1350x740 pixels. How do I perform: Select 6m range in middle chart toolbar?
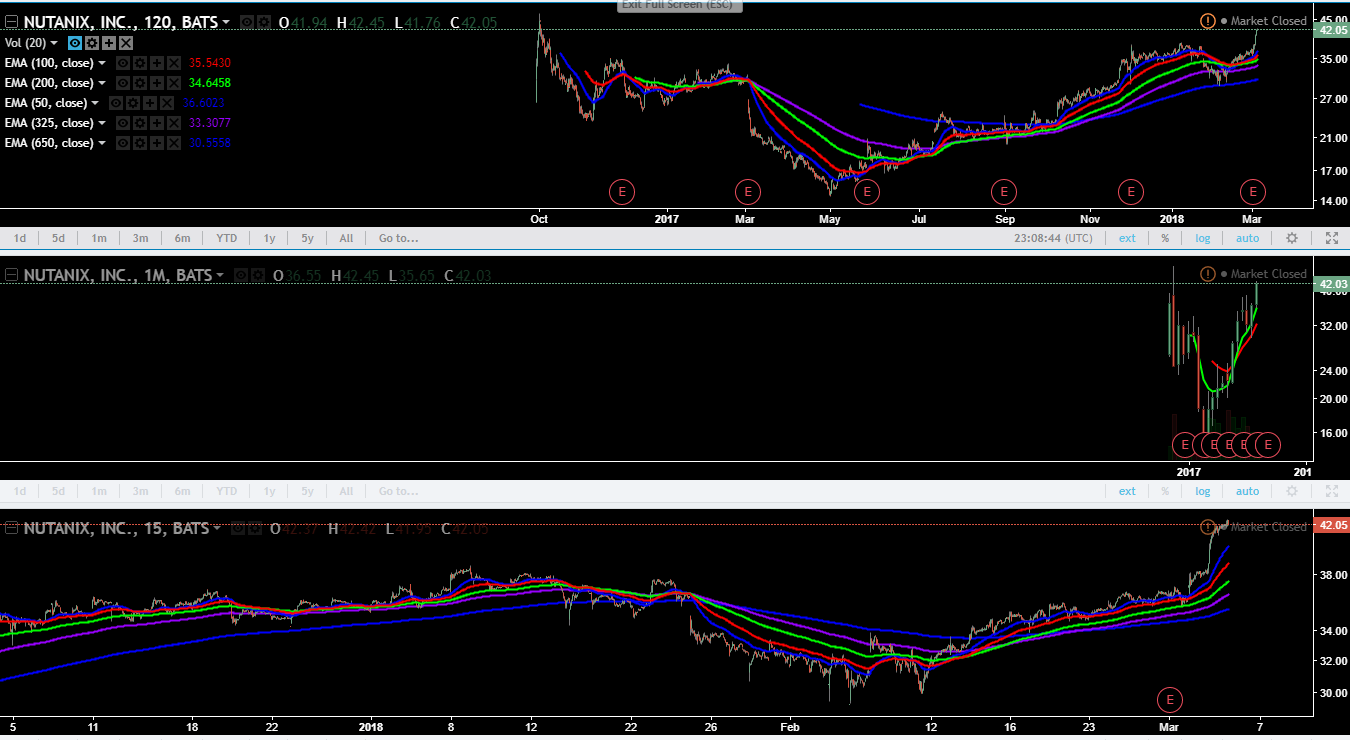click(x=182, y=491)
